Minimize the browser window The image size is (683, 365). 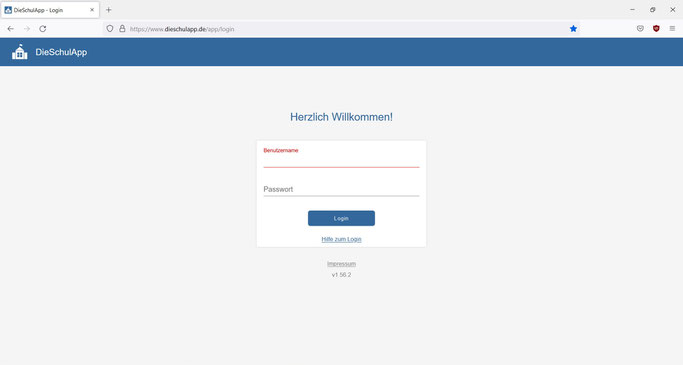point(632,10)
